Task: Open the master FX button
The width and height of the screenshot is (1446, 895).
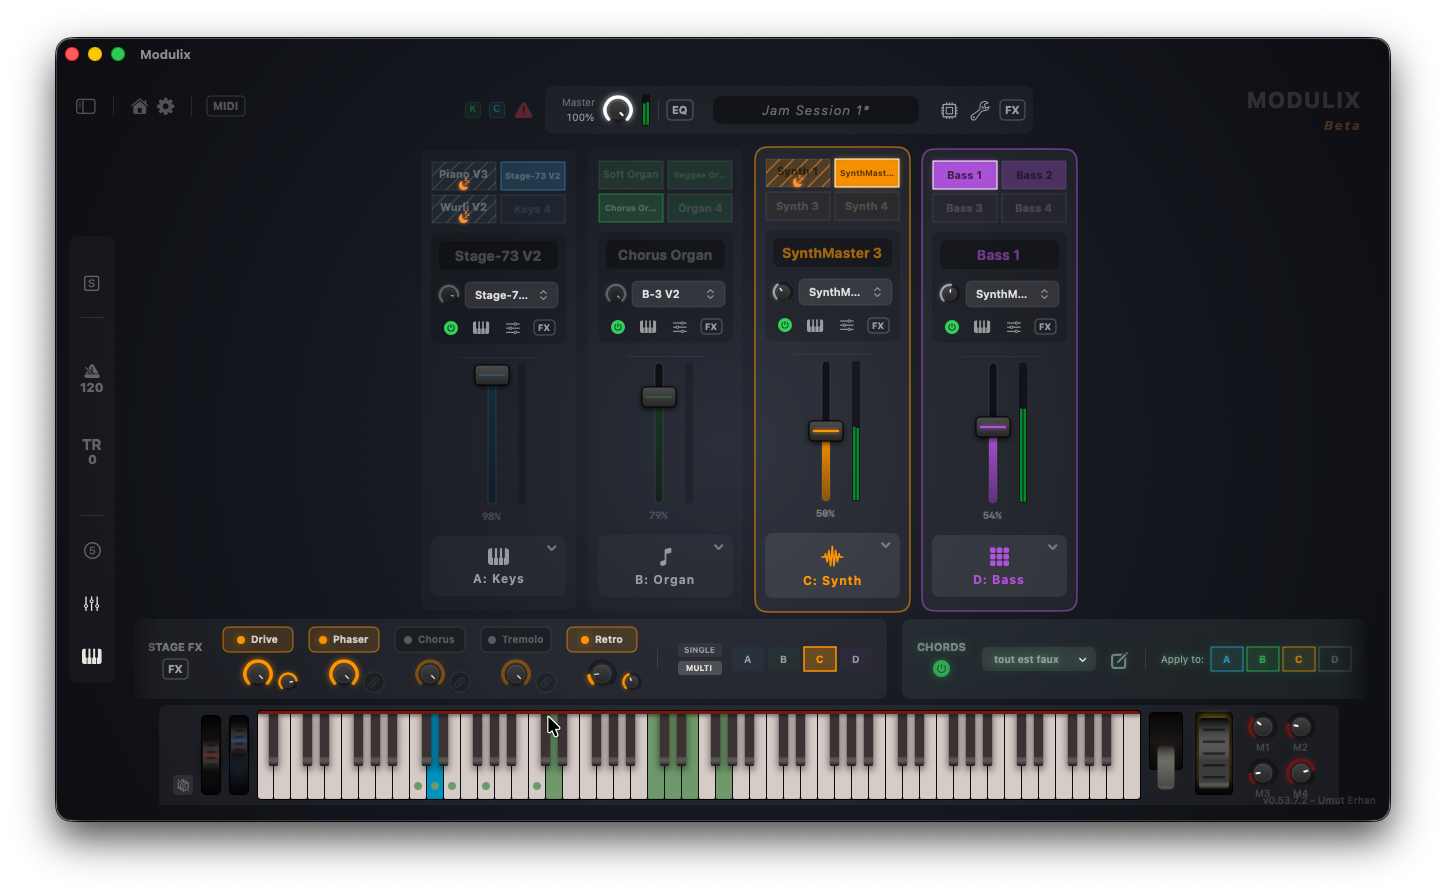Action: (x=1012, y=110)
